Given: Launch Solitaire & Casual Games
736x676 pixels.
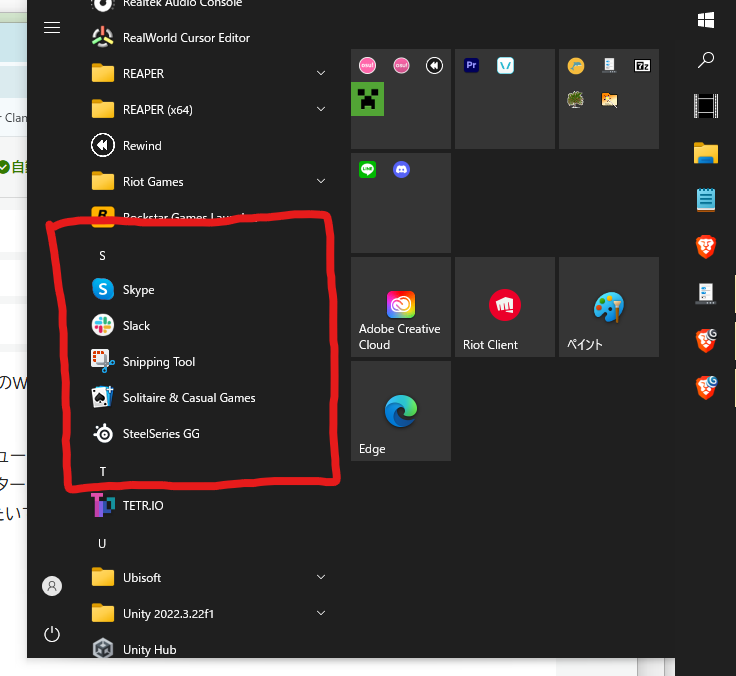Looking at the screenshot, I should (x=173, y=398).
